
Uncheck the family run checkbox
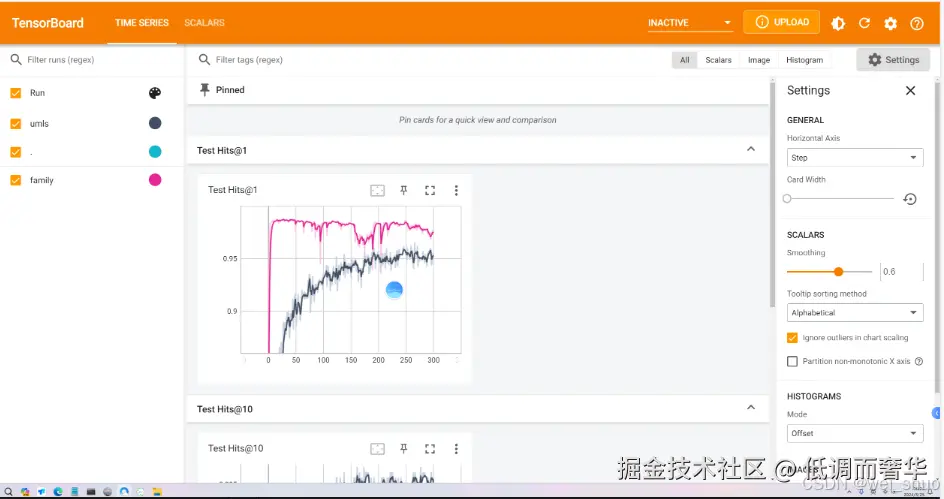pyautogui.click(x=16, y=180)
